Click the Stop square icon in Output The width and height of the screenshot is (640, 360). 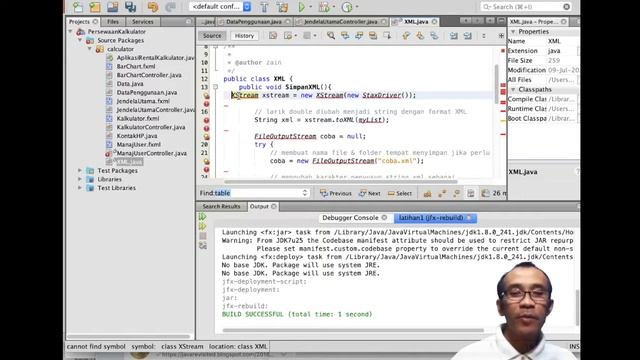pyautogui.click(x=202, y=236)
